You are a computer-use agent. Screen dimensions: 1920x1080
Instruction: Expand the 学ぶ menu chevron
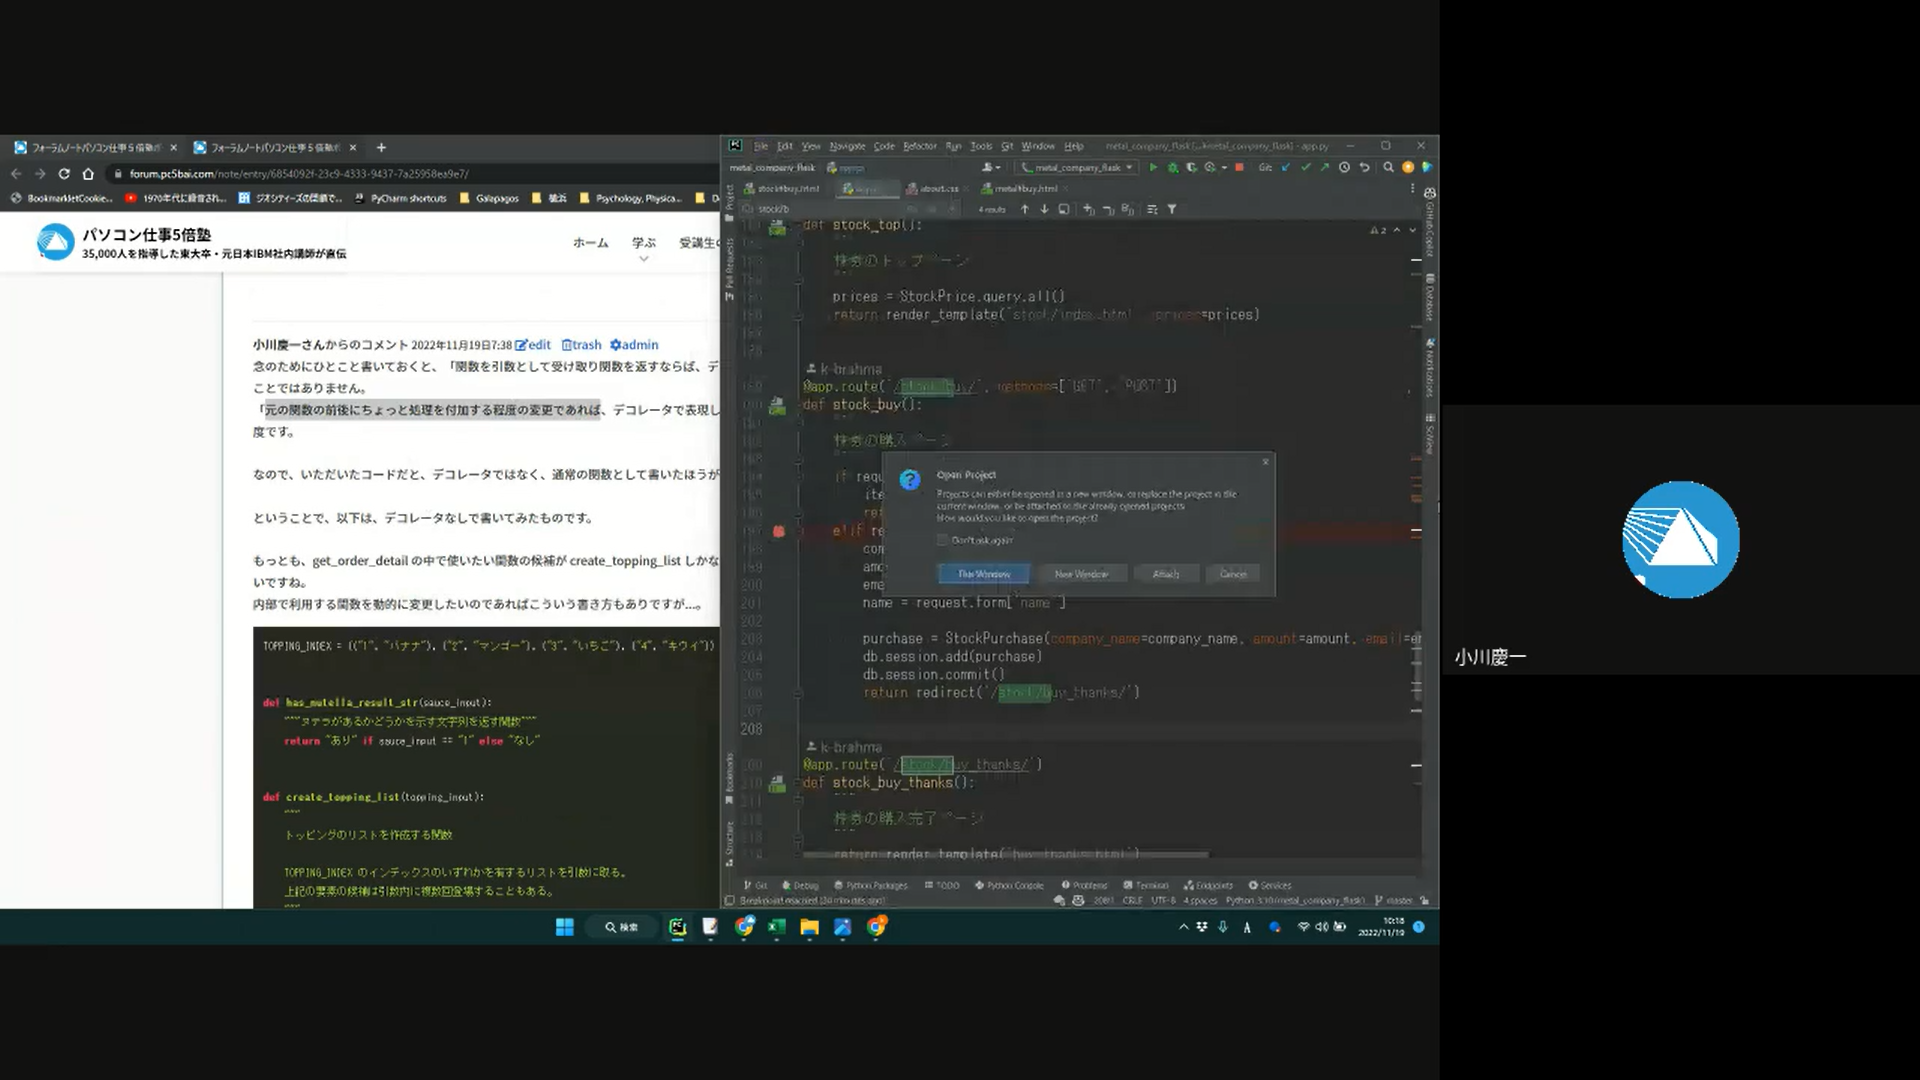(643, 259)
